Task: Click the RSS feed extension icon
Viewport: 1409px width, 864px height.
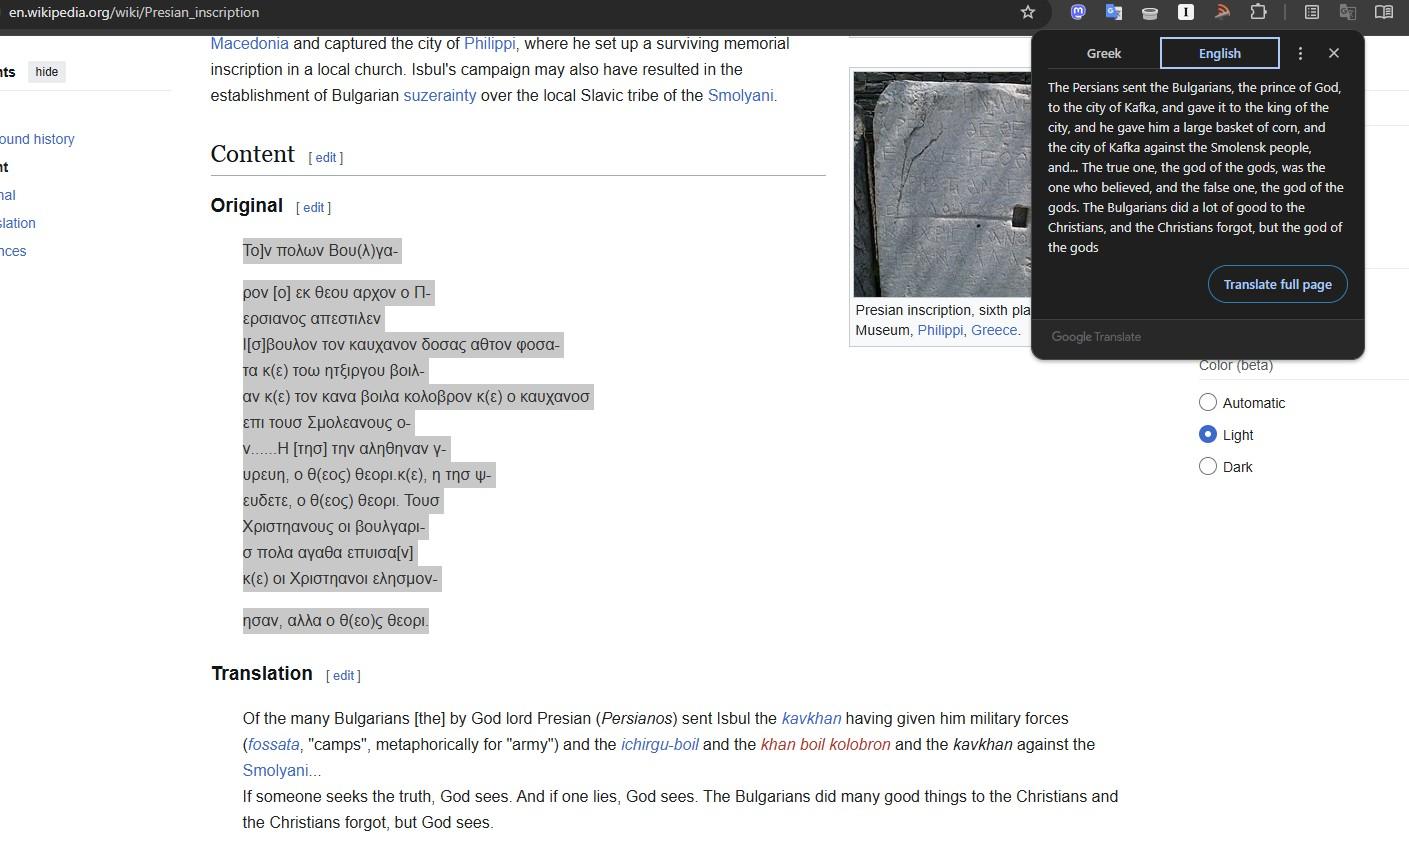Action: point(1222,12)
